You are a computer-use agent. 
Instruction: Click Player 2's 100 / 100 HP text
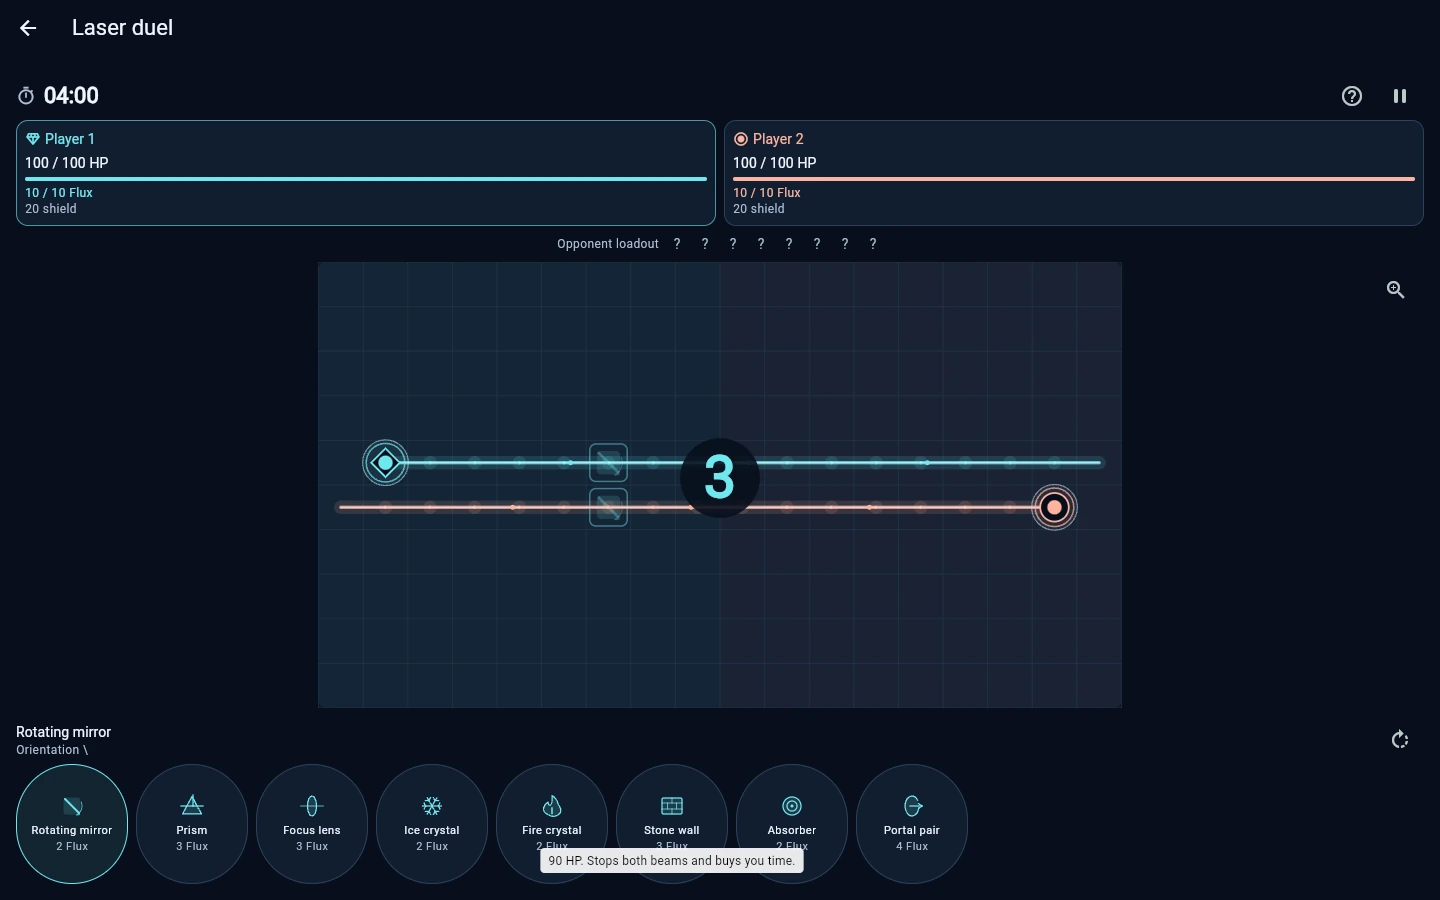775,163
